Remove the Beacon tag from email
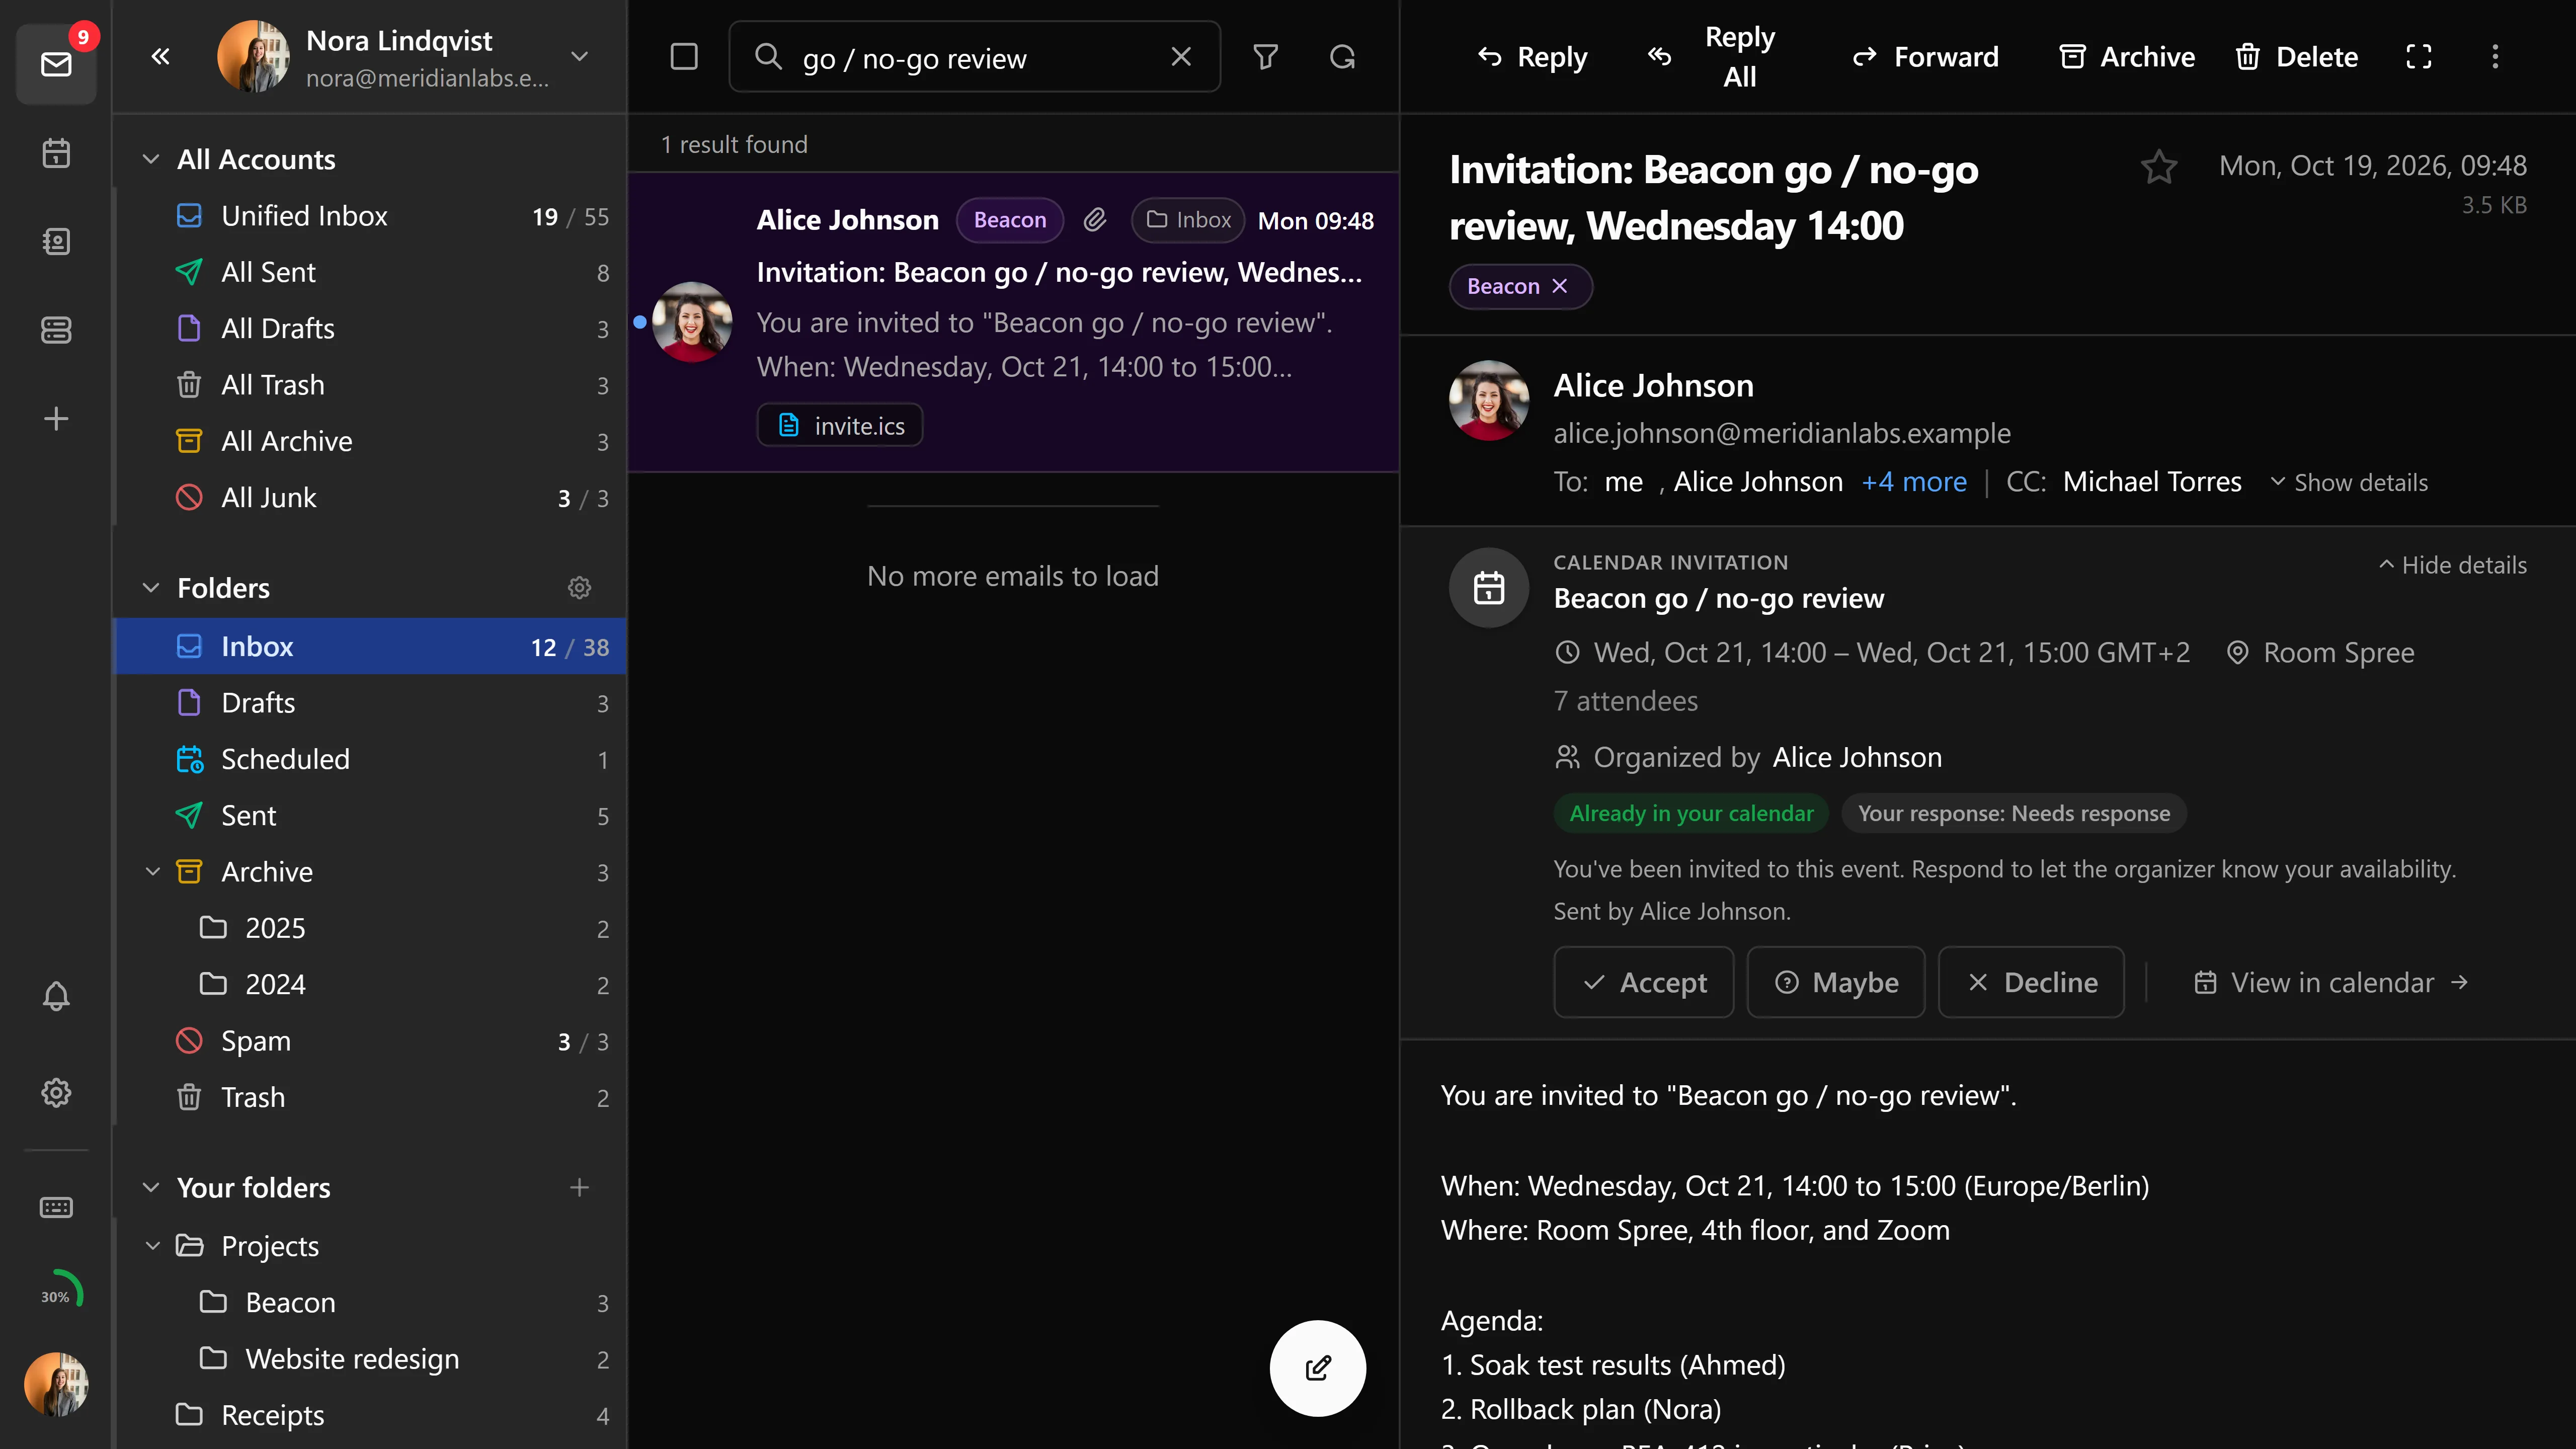Viewport: 2576px width, 1449px height. (x=1559, y=286)
